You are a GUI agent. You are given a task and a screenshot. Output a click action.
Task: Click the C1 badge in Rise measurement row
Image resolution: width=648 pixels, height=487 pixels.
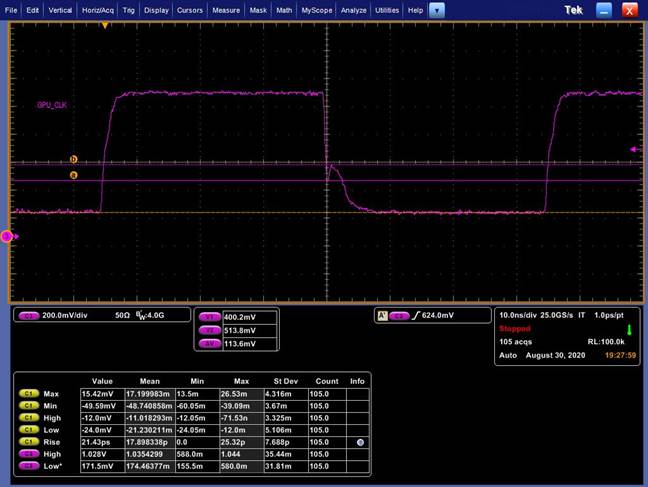click(x=29, y=442)
